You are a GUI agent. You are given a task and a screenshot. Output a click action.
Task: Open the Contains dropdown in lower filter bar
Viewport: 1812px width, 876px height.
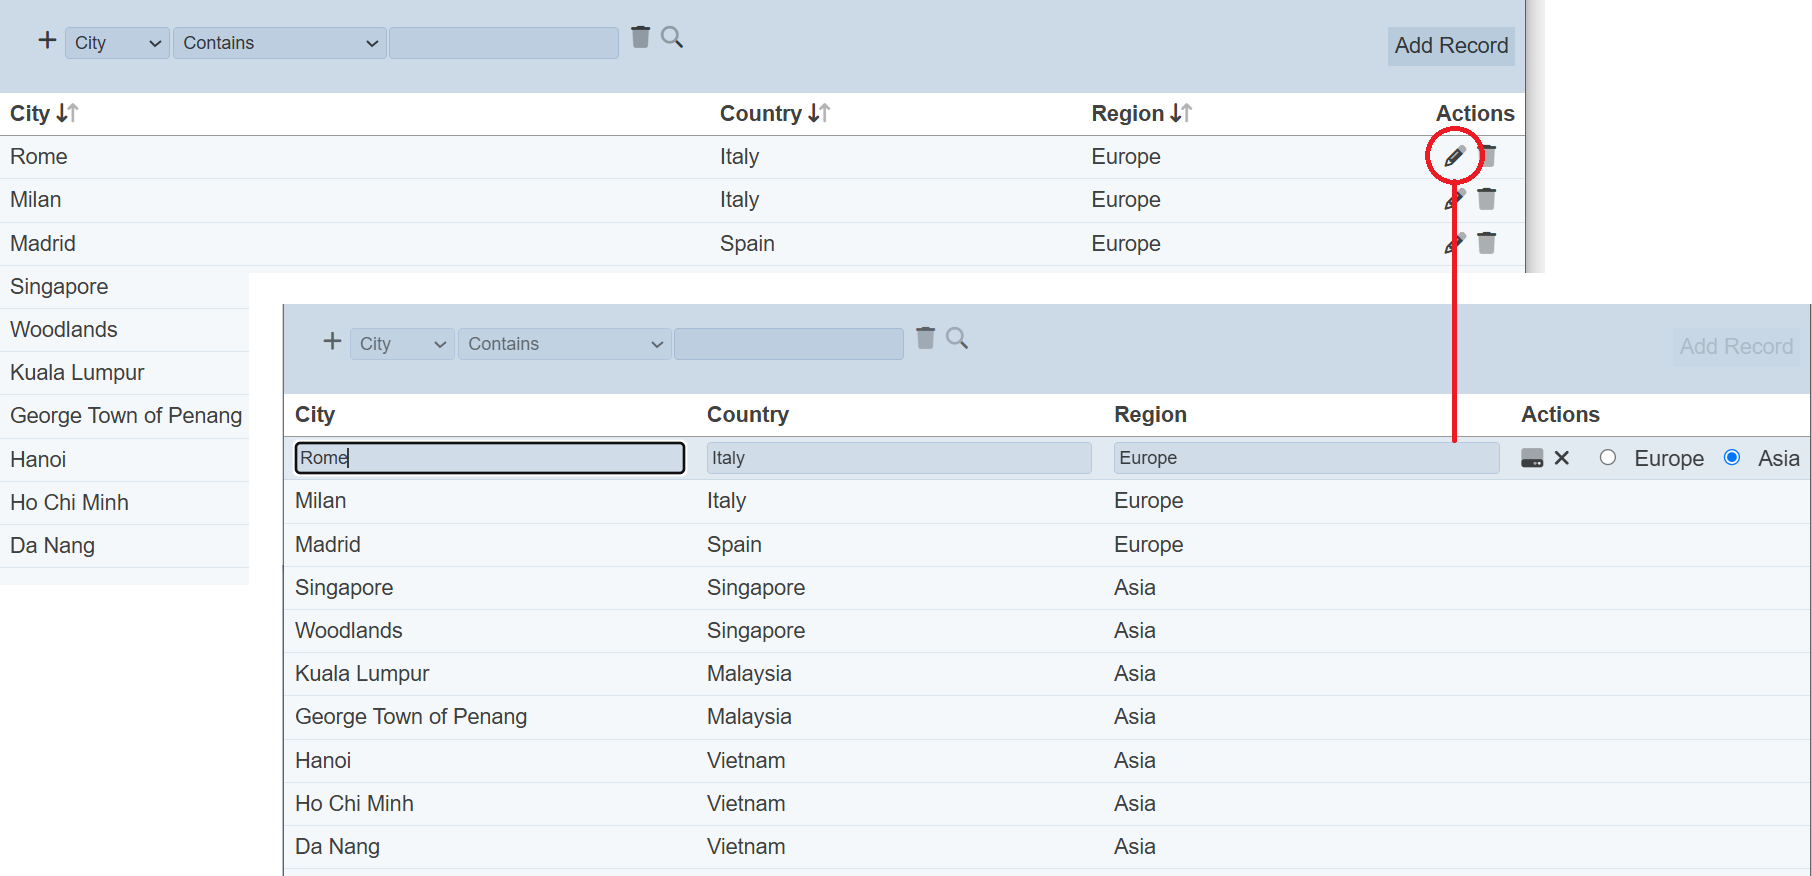click(x=564, y=344)
